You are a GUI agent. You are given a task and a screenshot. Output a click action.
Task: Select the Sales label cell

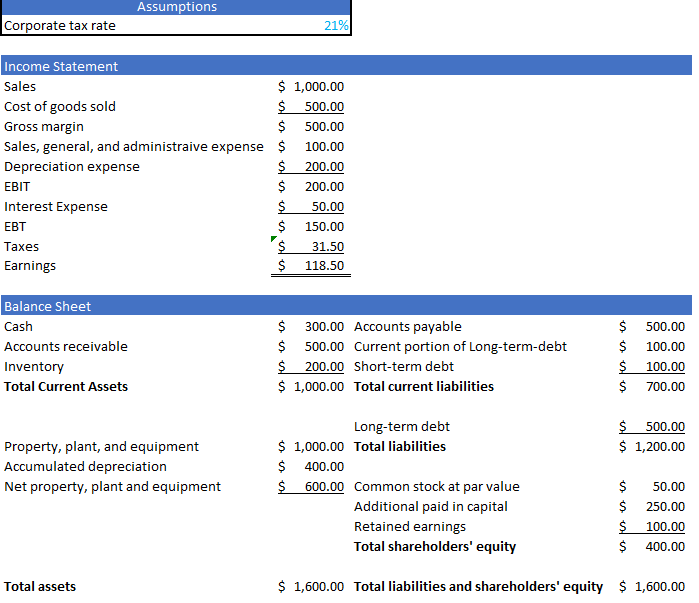point(20,86)
